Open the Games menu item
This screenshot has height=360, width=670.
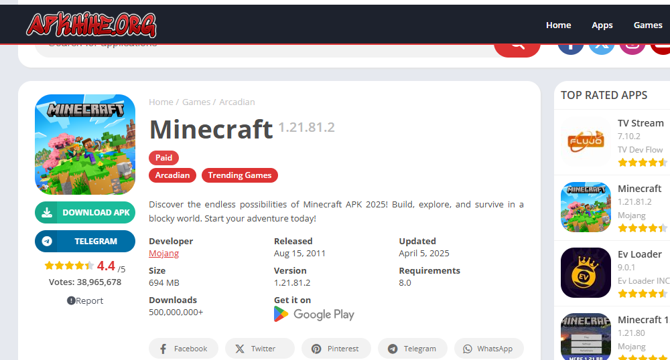(648, 25)
